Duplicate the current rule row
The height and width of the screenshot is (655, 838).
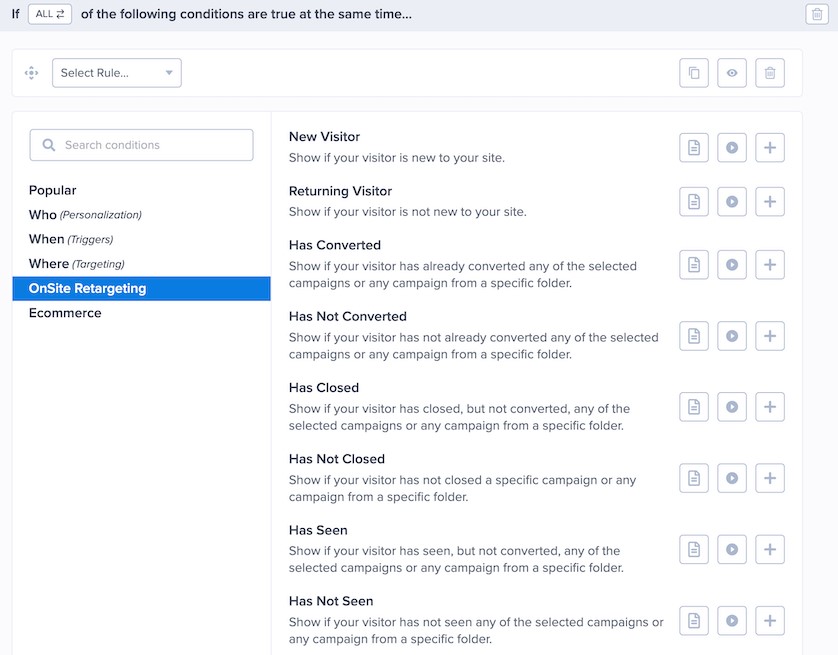pos(694,73)
